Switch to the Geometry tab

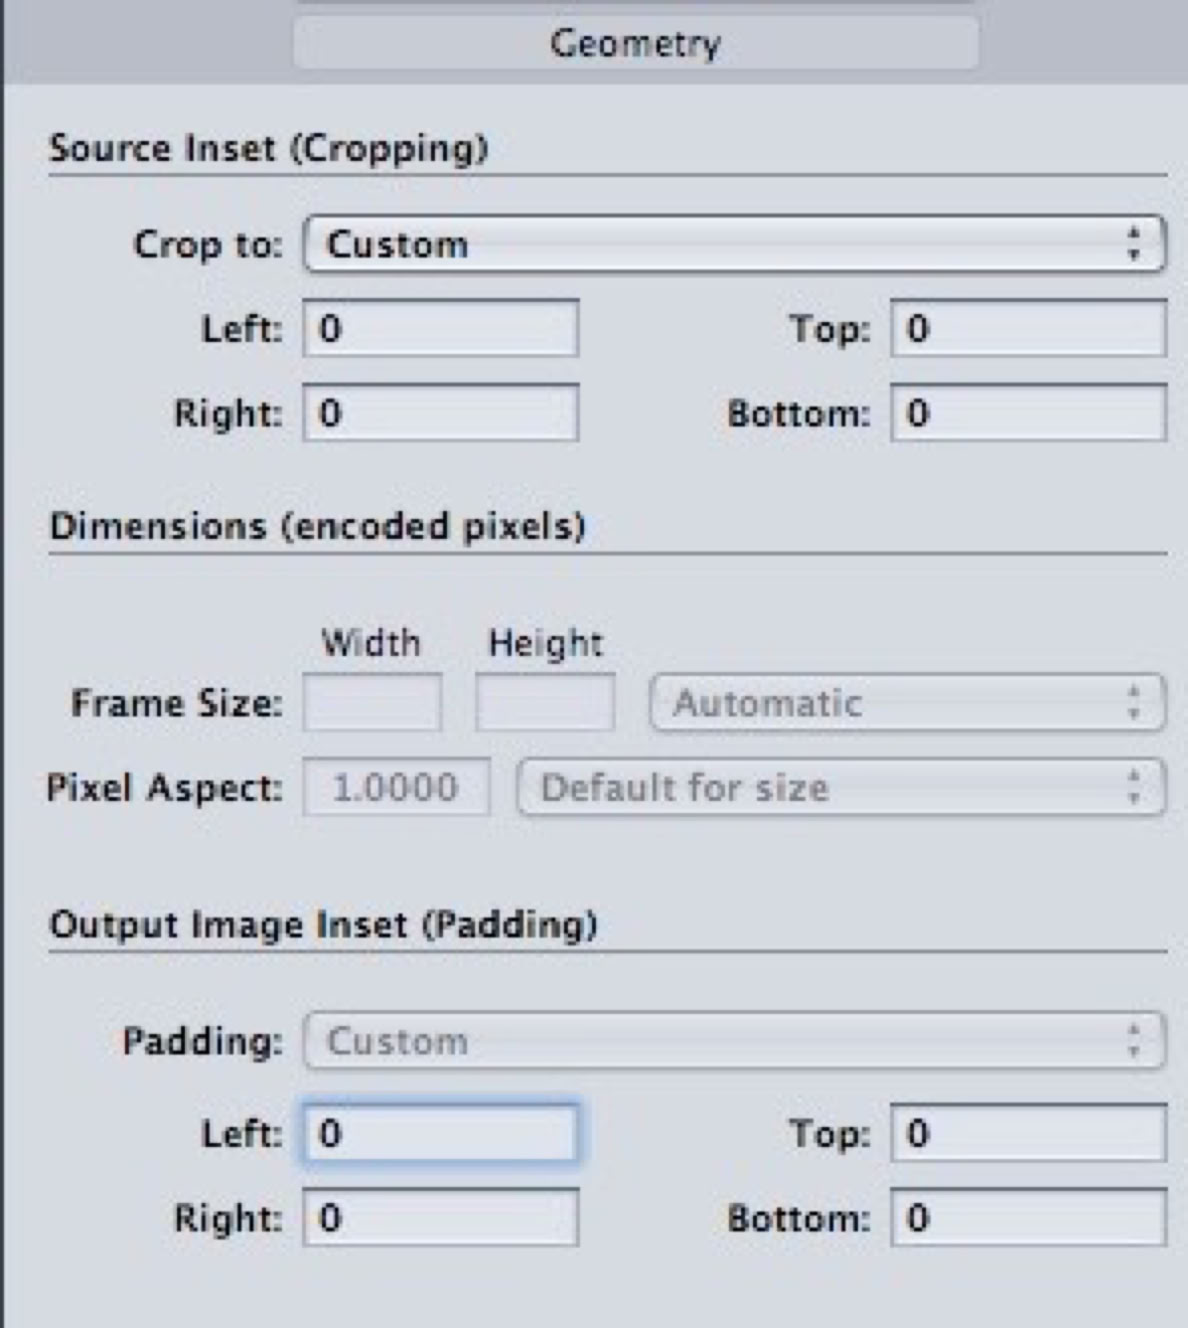635,44
